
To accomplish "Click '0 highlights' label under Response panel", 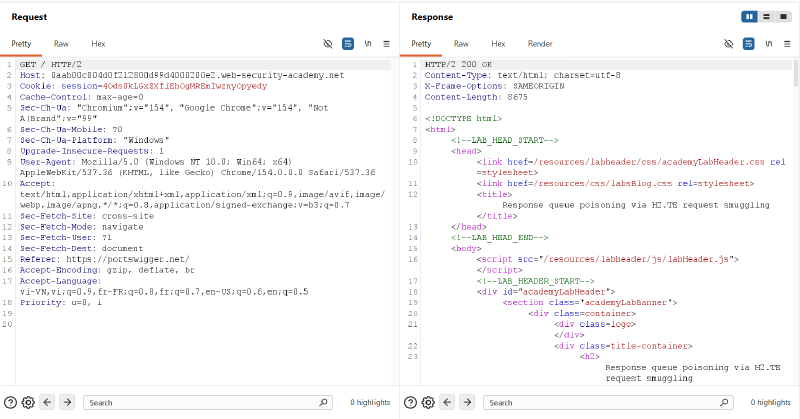I will [x=770, y=403].
